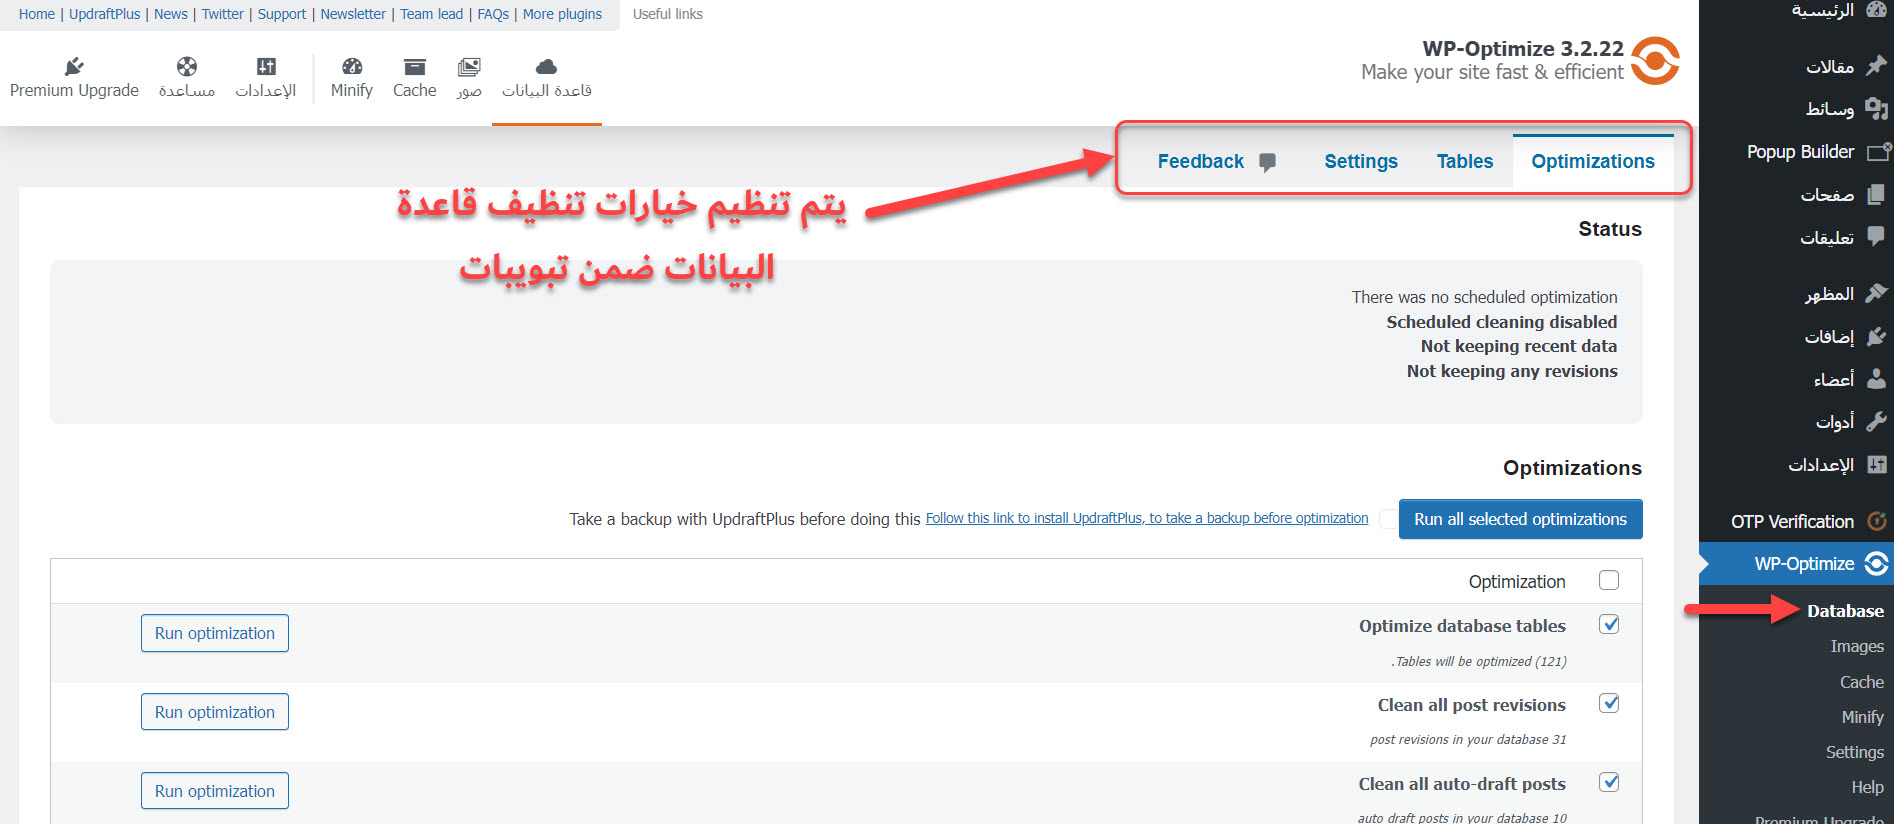Click the sliders icon above top الإعدادات tab
The image size is (1894, 824).
266,66
